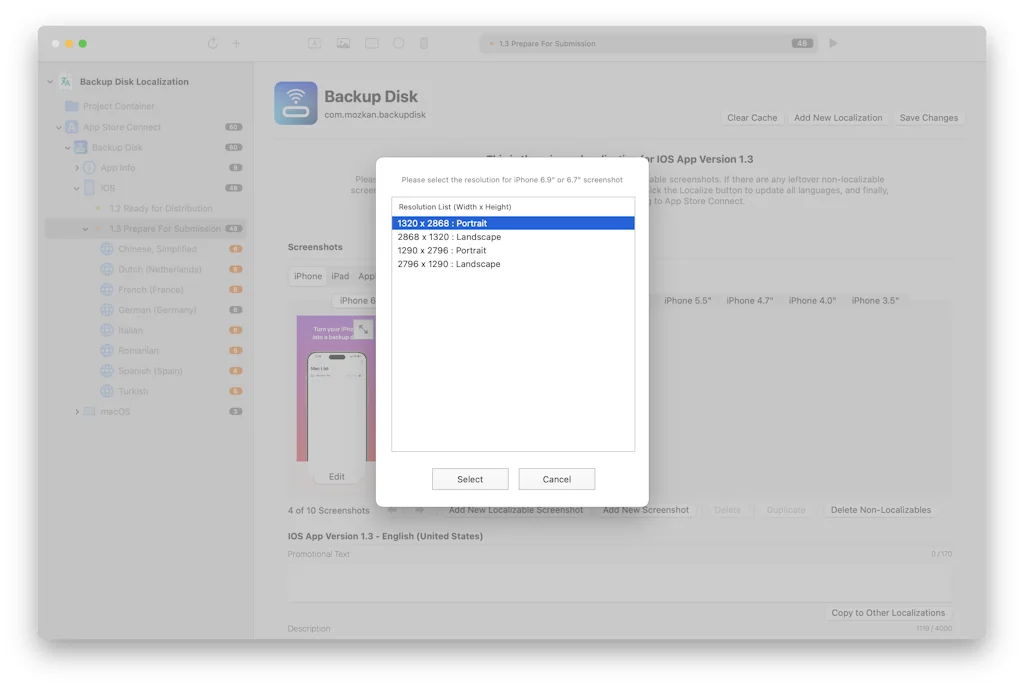Image resolution: width=1024 pixels, height=689 pixels.
Task: Click the trash icon in the toolbar
Action: coord(422,43)
